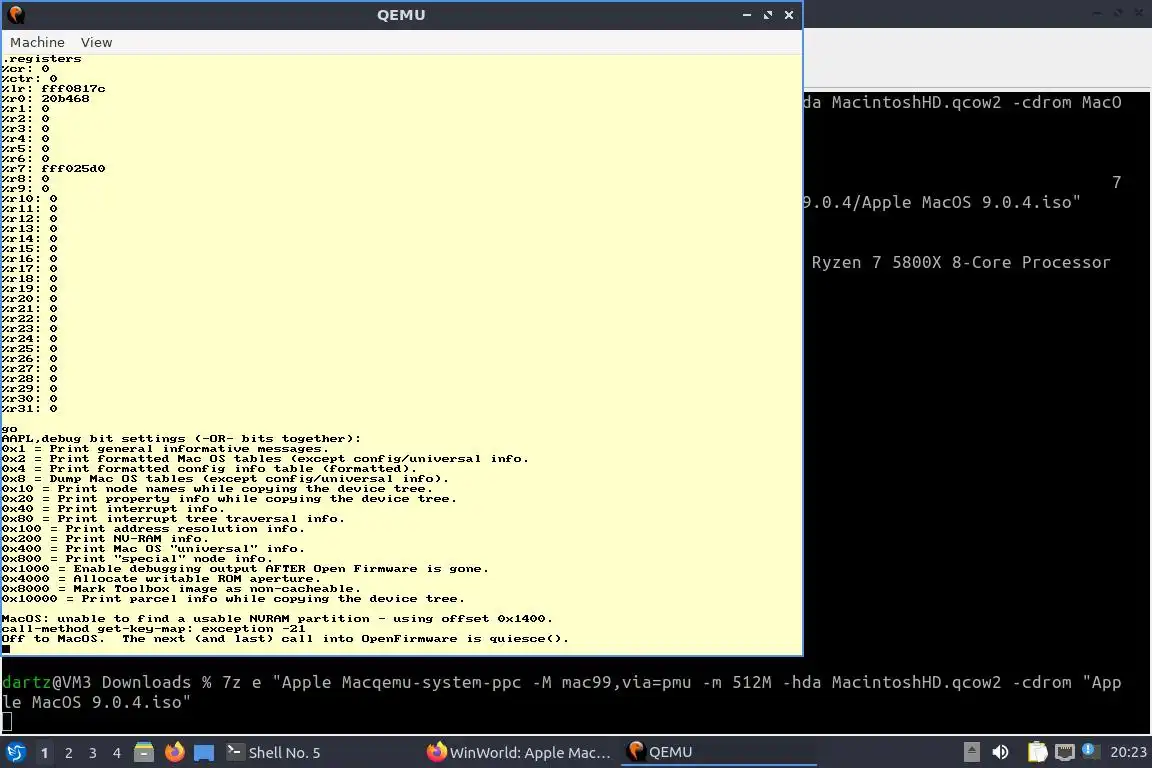Viewport: 1152px width, 768px height.
Task: Switch to workspace 2
Action: click(x=68, y=753)
